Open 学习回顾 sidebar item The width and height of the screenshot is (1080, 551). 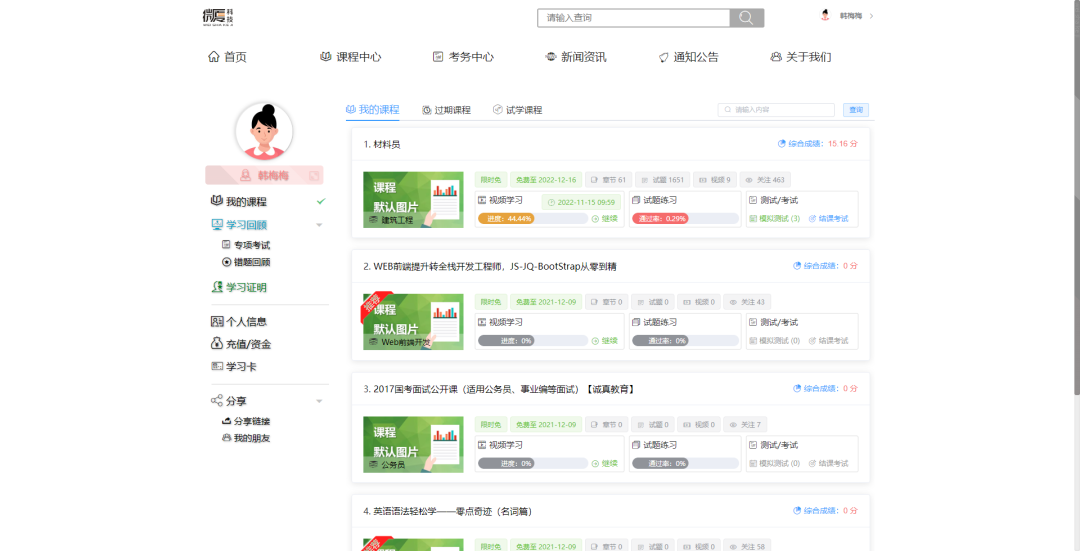click(238, 225)
